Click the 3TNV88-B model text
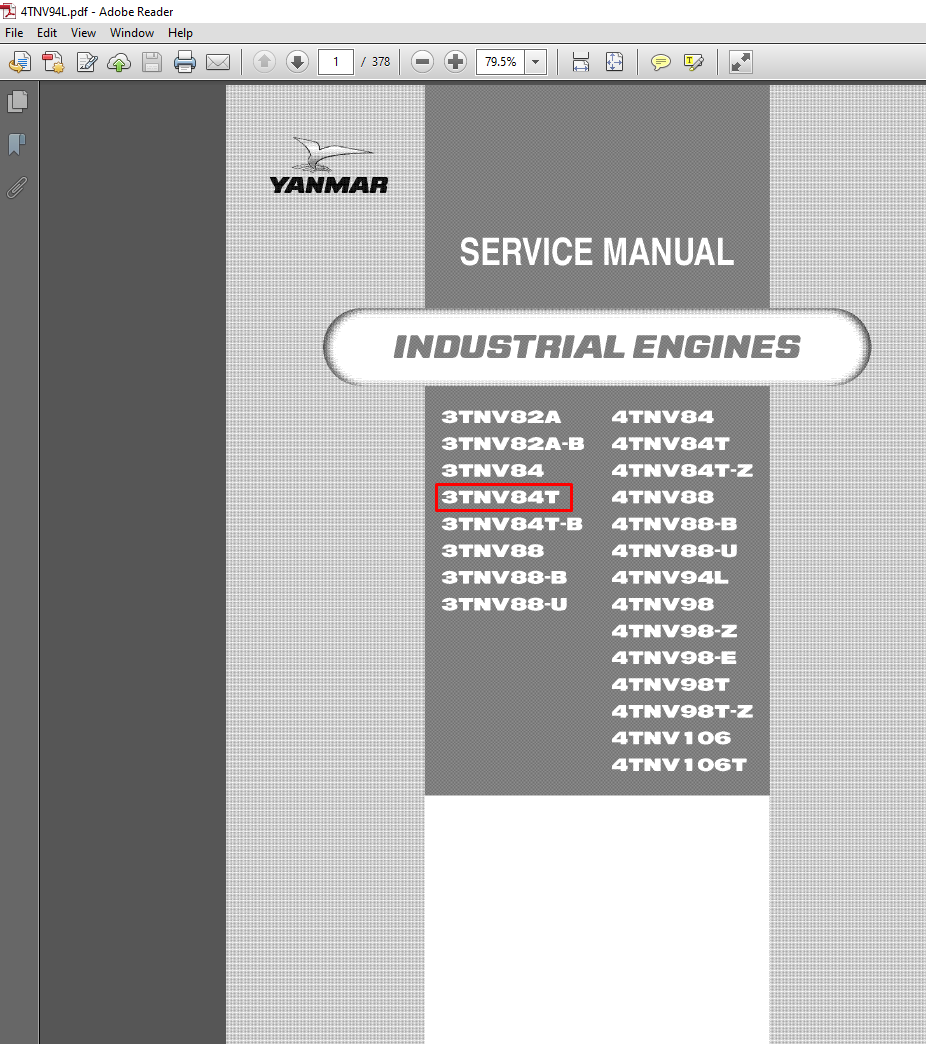926x1044 pixels. pos(504,577)
